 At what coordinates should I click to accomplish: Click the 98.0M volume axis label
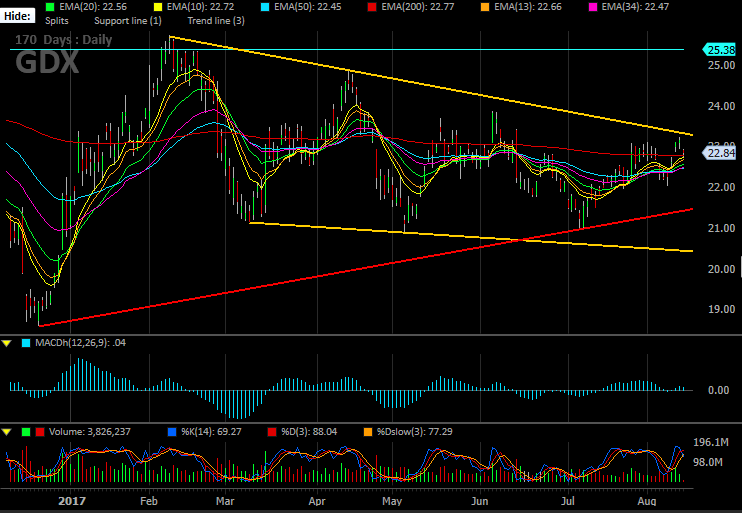tap(708, 462)
